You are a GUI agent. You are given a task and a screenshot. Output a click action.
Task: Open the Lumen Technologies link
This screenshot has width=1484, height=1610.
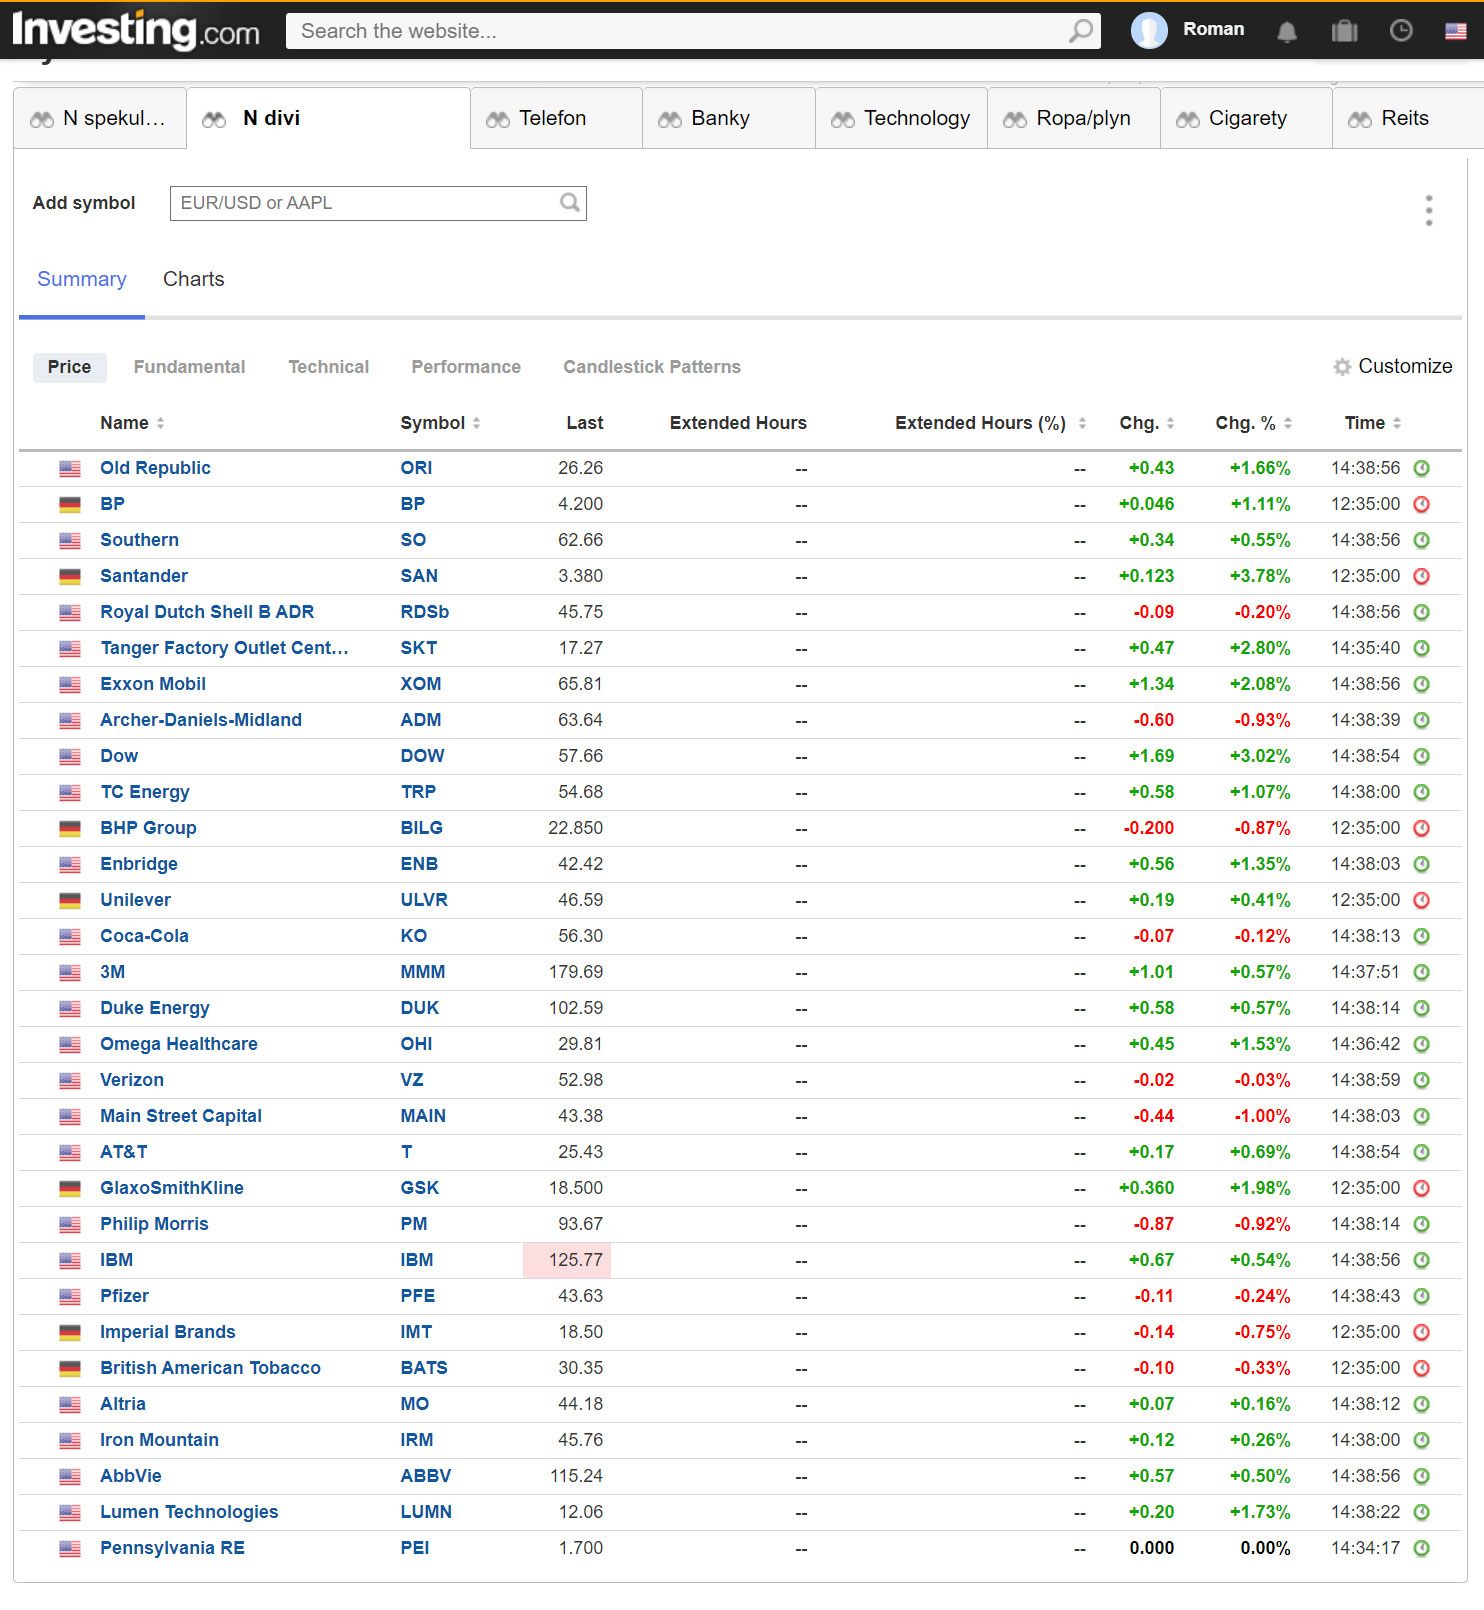point(189,1512)
